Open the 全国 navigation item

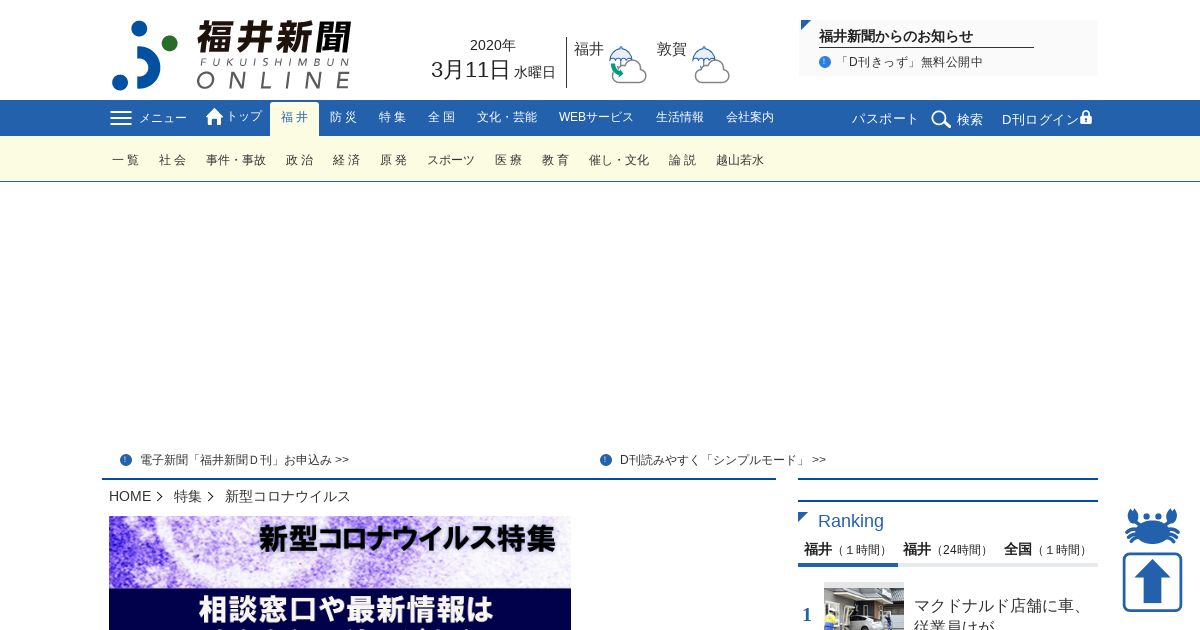441,117
